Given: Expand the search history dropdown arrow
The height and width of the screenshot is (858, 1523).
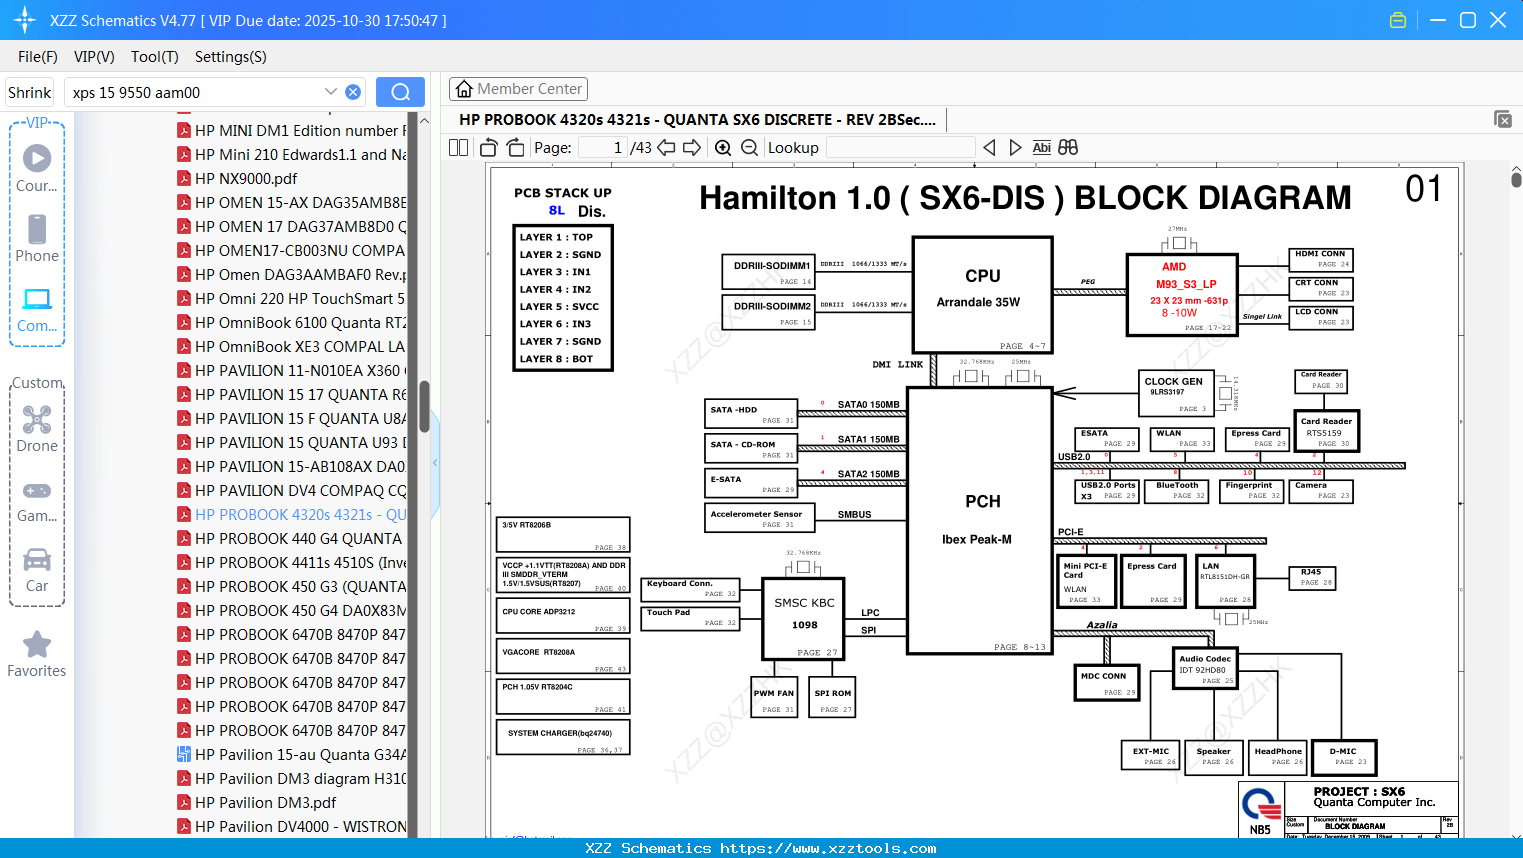Looking at the screenshot, I should click(330, 92).
